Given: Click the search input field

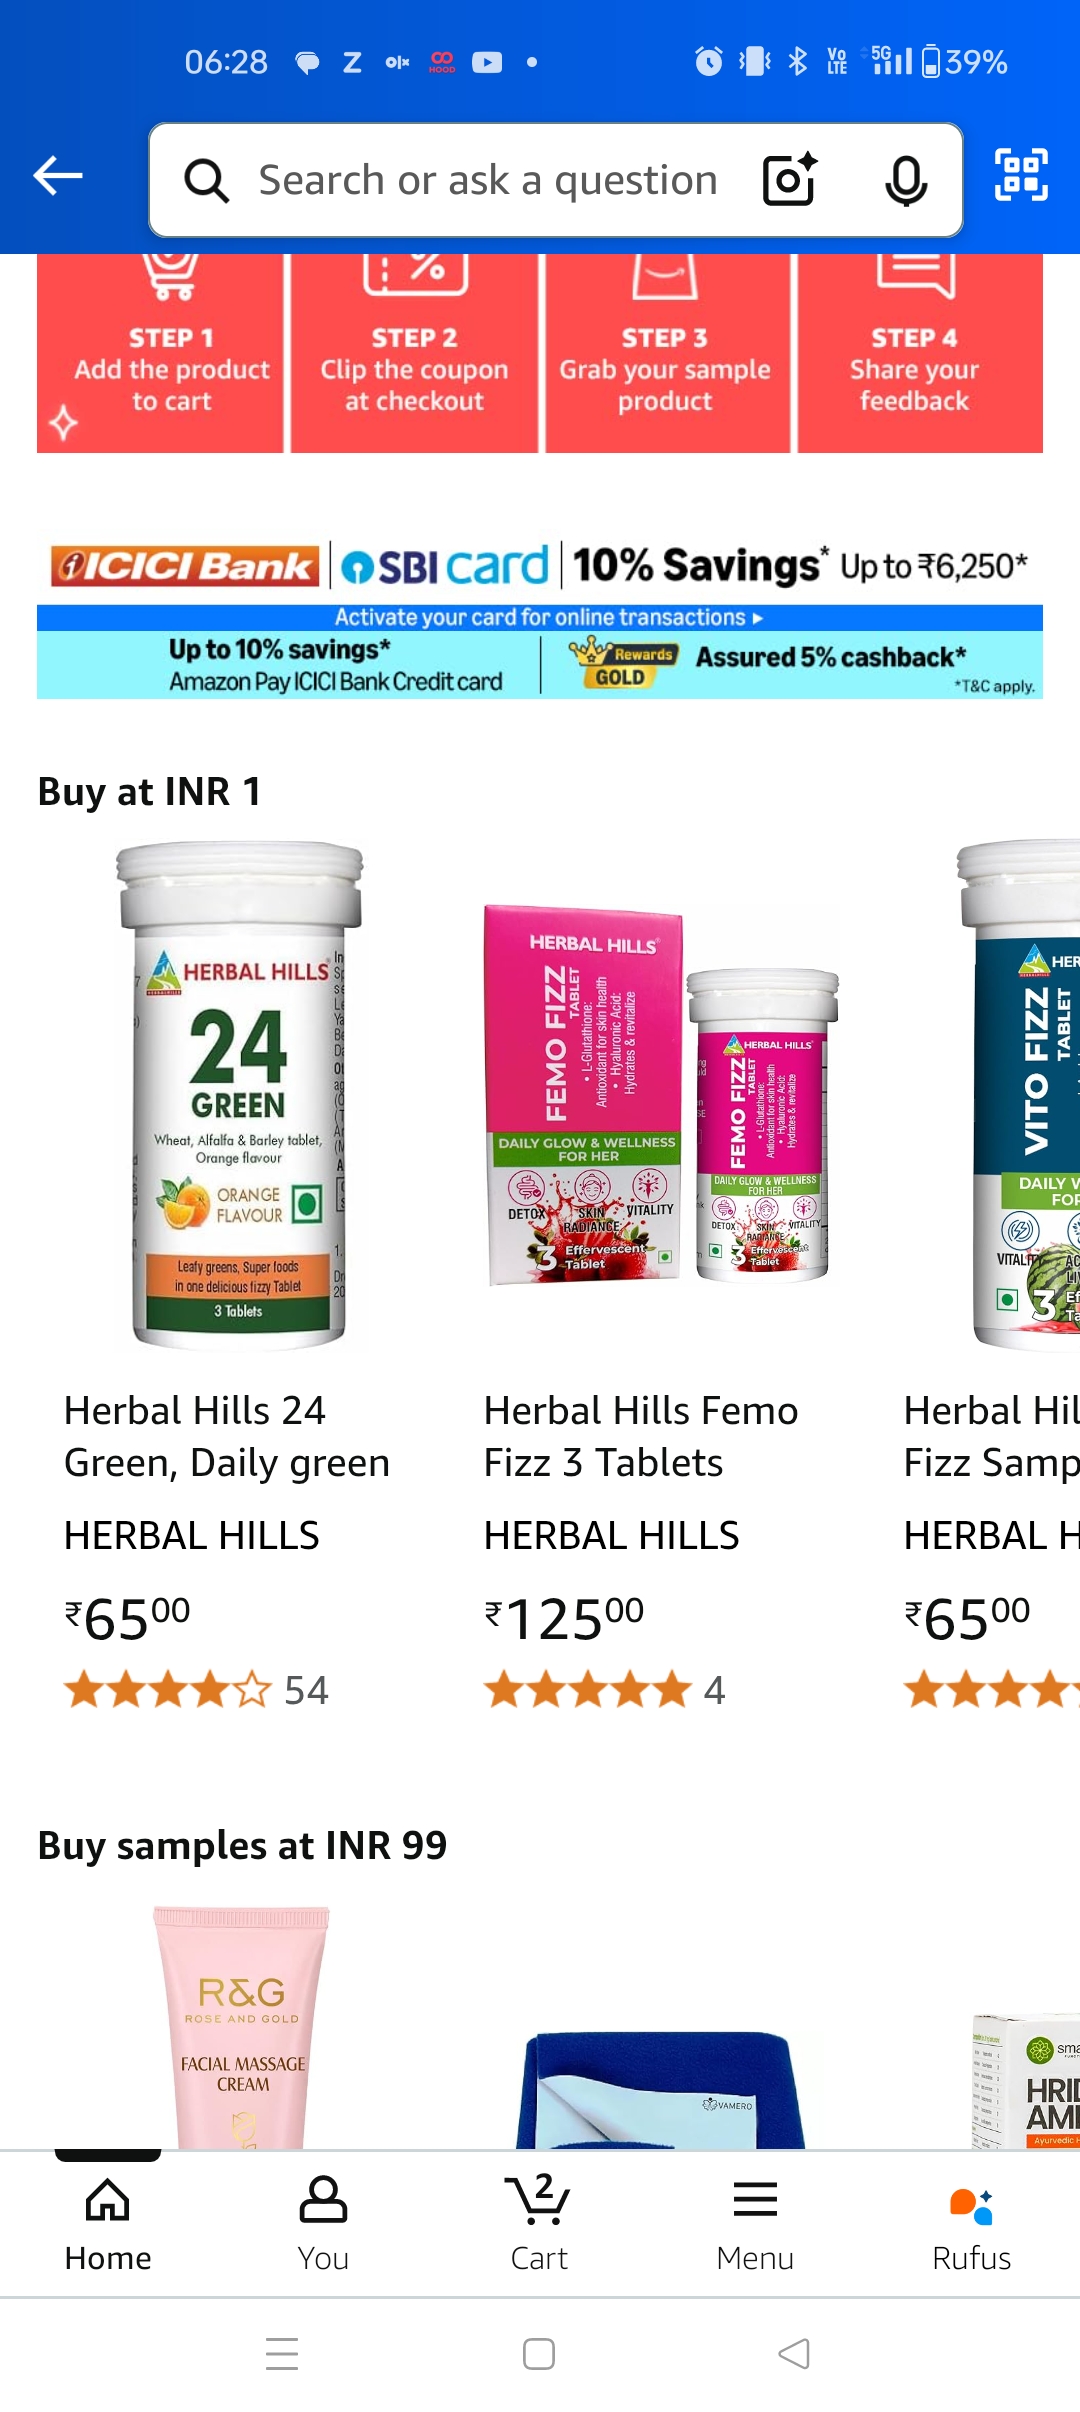Looking at the screenshot, I should click(x=489, y=180).
